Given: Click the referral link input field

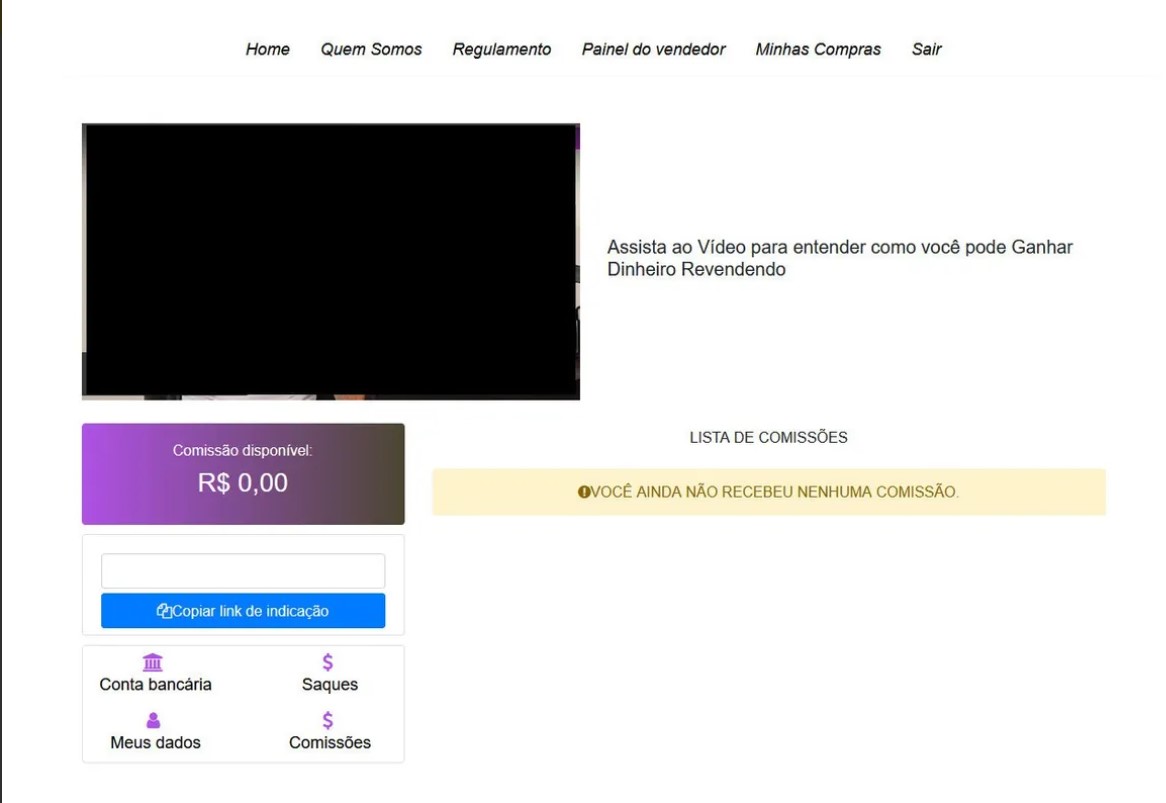Looking at the screenshot, I should [243, 570].
